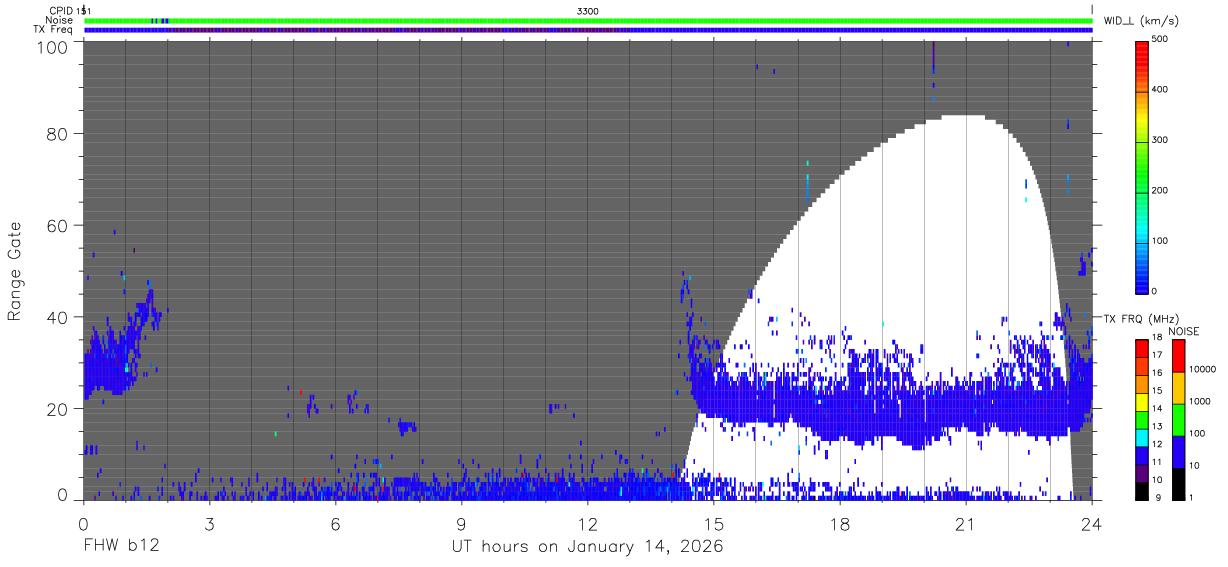Screen dimensions: 1228x567
Task: Click the green segment of NOISE bar
Action: click(1177, 419)
